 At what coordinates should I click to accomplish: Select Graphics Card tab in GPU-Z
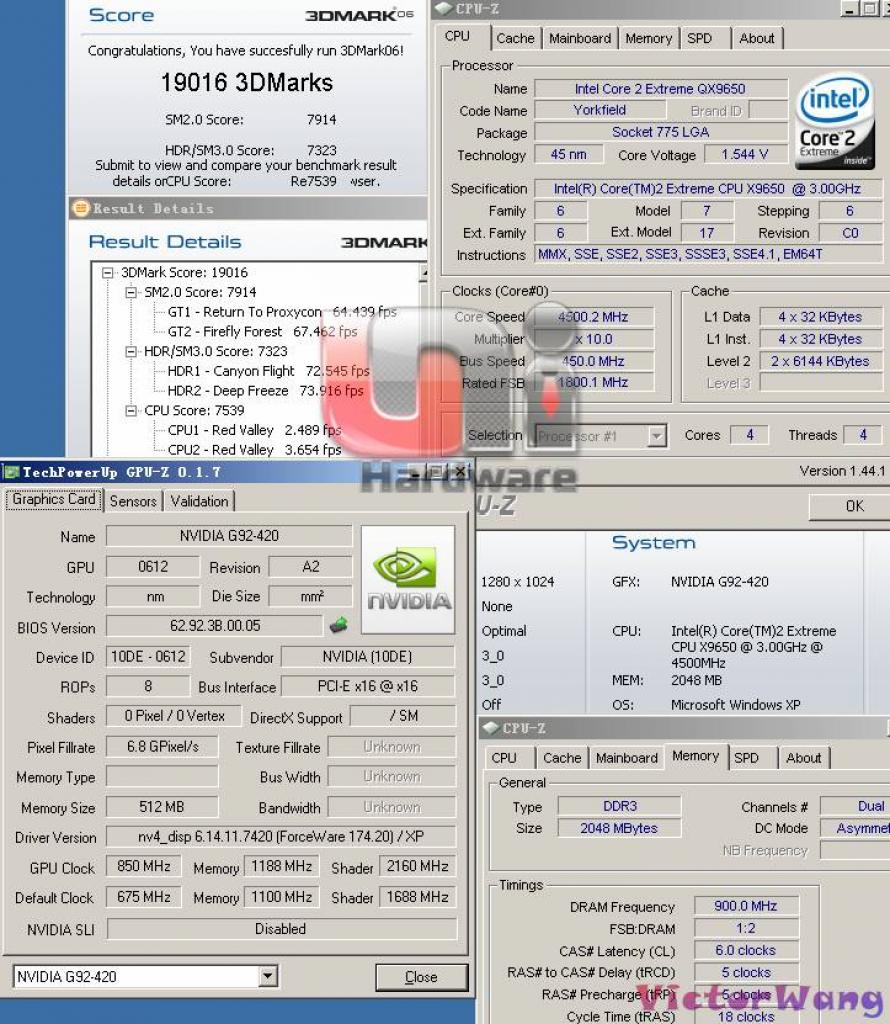[x=54, y=500]
